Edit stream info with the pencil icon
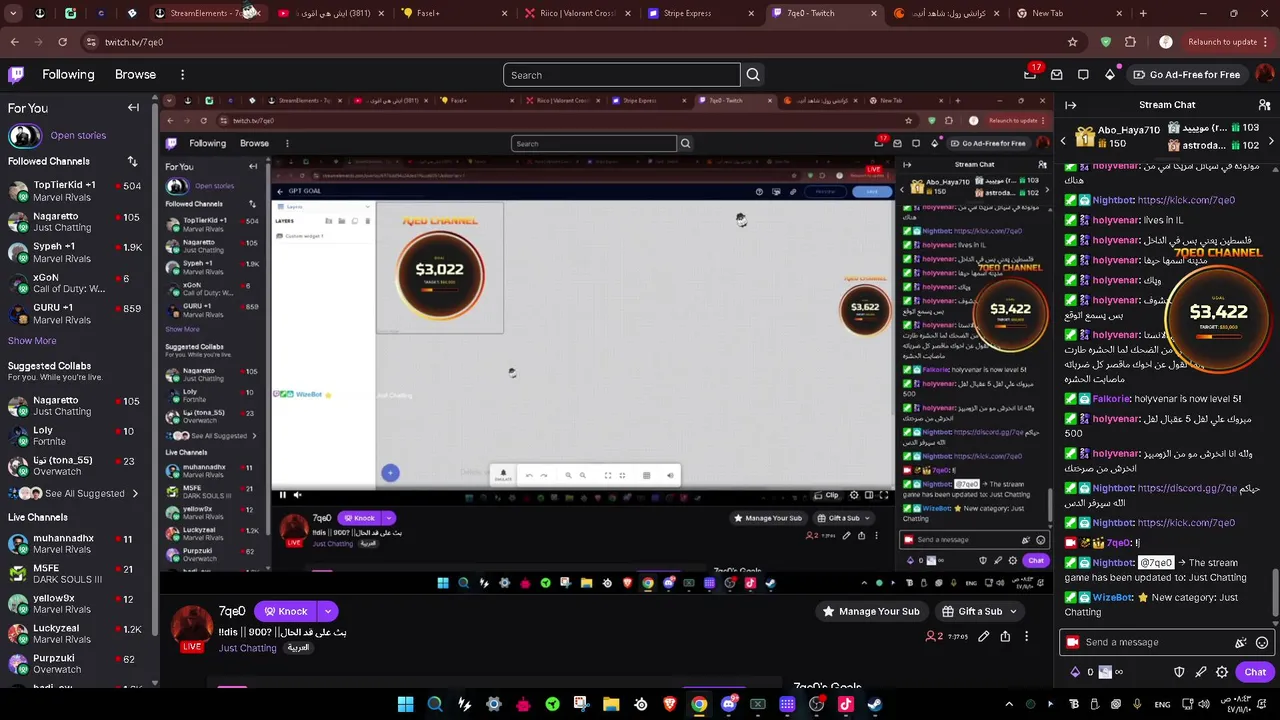The width and height of the screenshot is (1280, 720). (984, 636)
